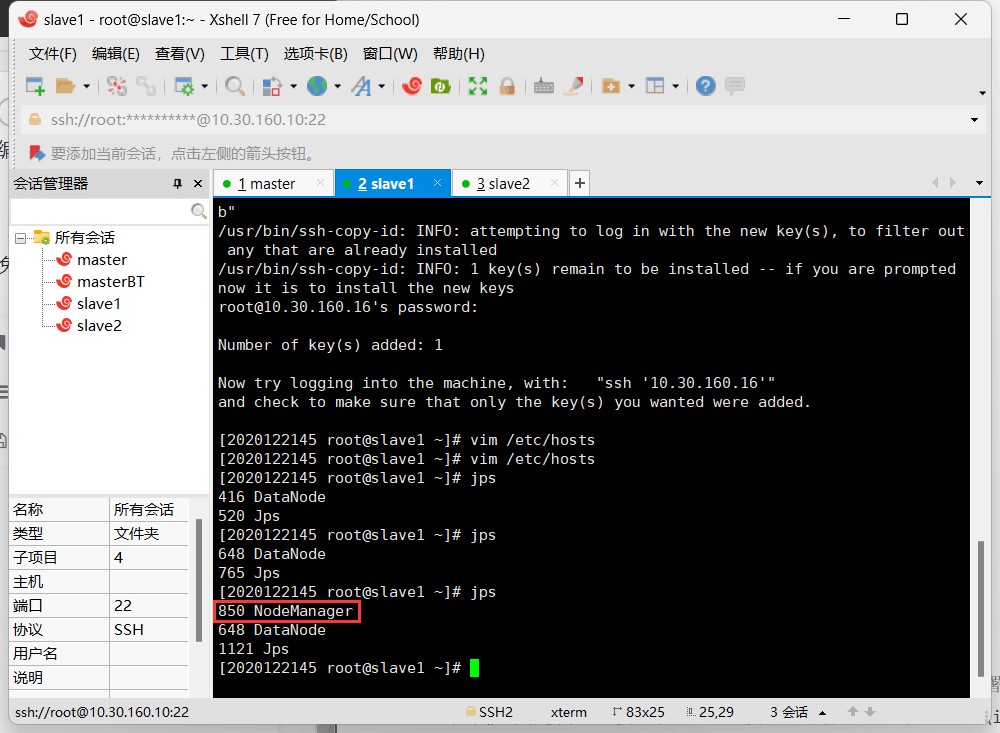Click the New Session toolbar icon
This screenshot has width=1000, height=733.
(35, 87)
